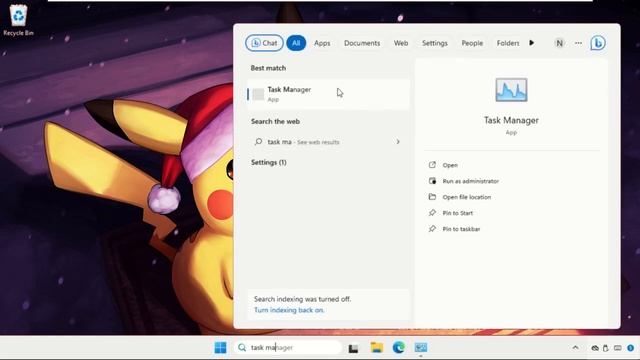Click the shield icon beside Run as administrator
This screenshot has height=360, width=640.
(432, 181)
